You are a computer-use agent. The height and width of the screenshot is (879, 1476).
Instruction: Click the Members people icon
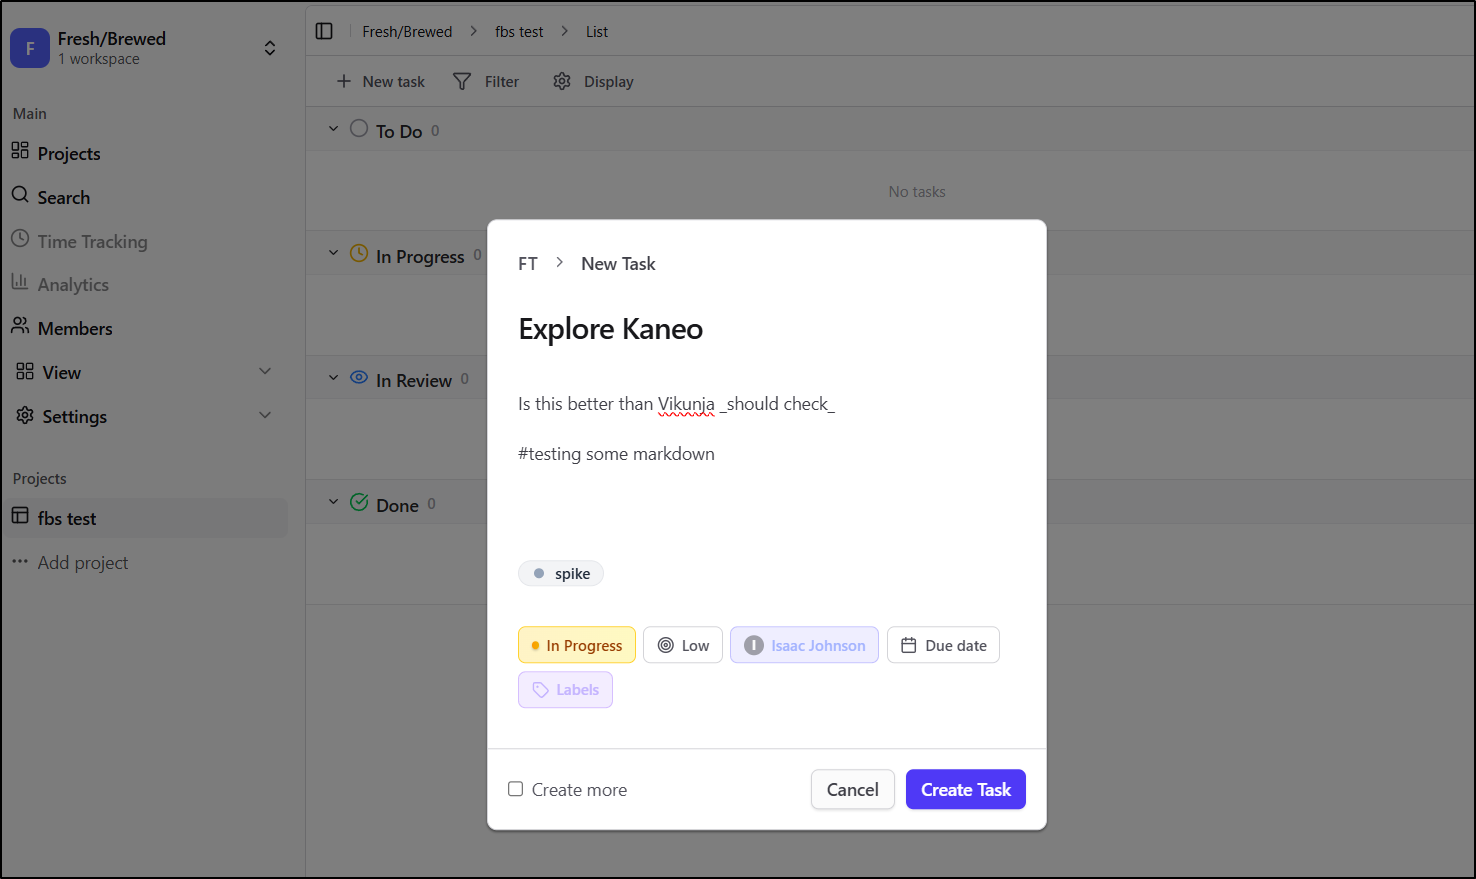point(20,325)
